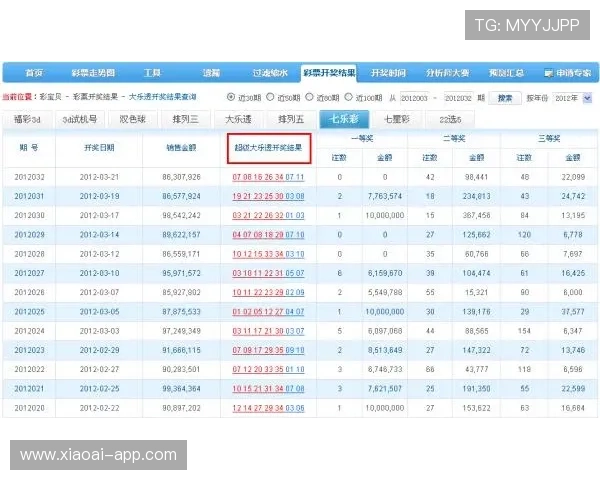
Task: Open draw result 10 11 22 23 29 02 09
Action: click(268, 292)
